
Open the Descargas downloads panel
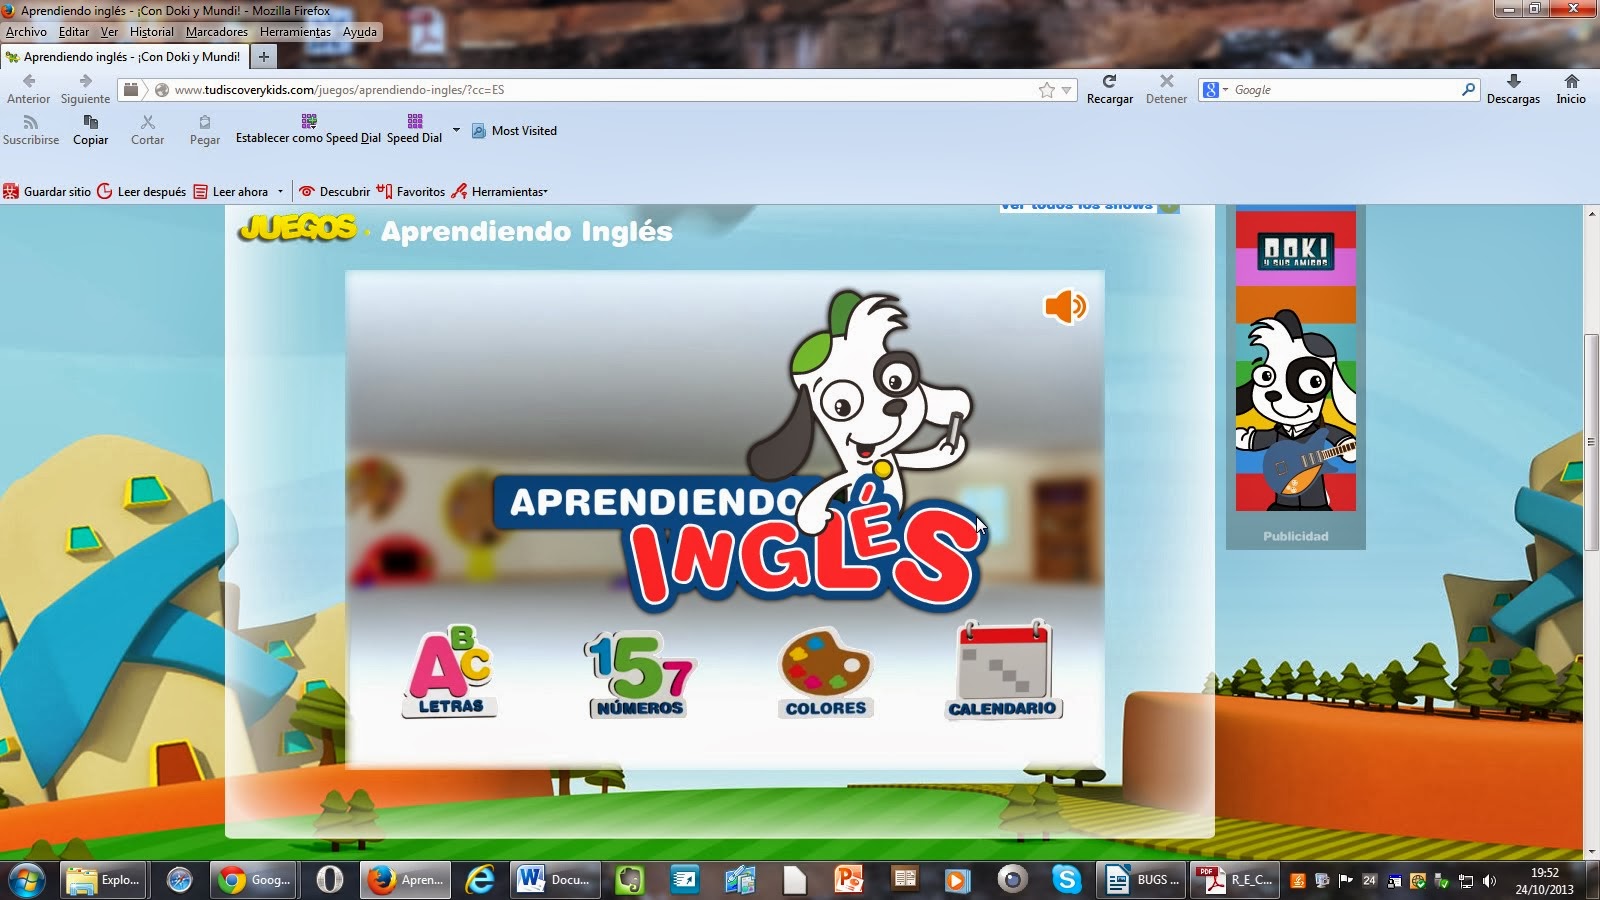(x=1513, y=89)
